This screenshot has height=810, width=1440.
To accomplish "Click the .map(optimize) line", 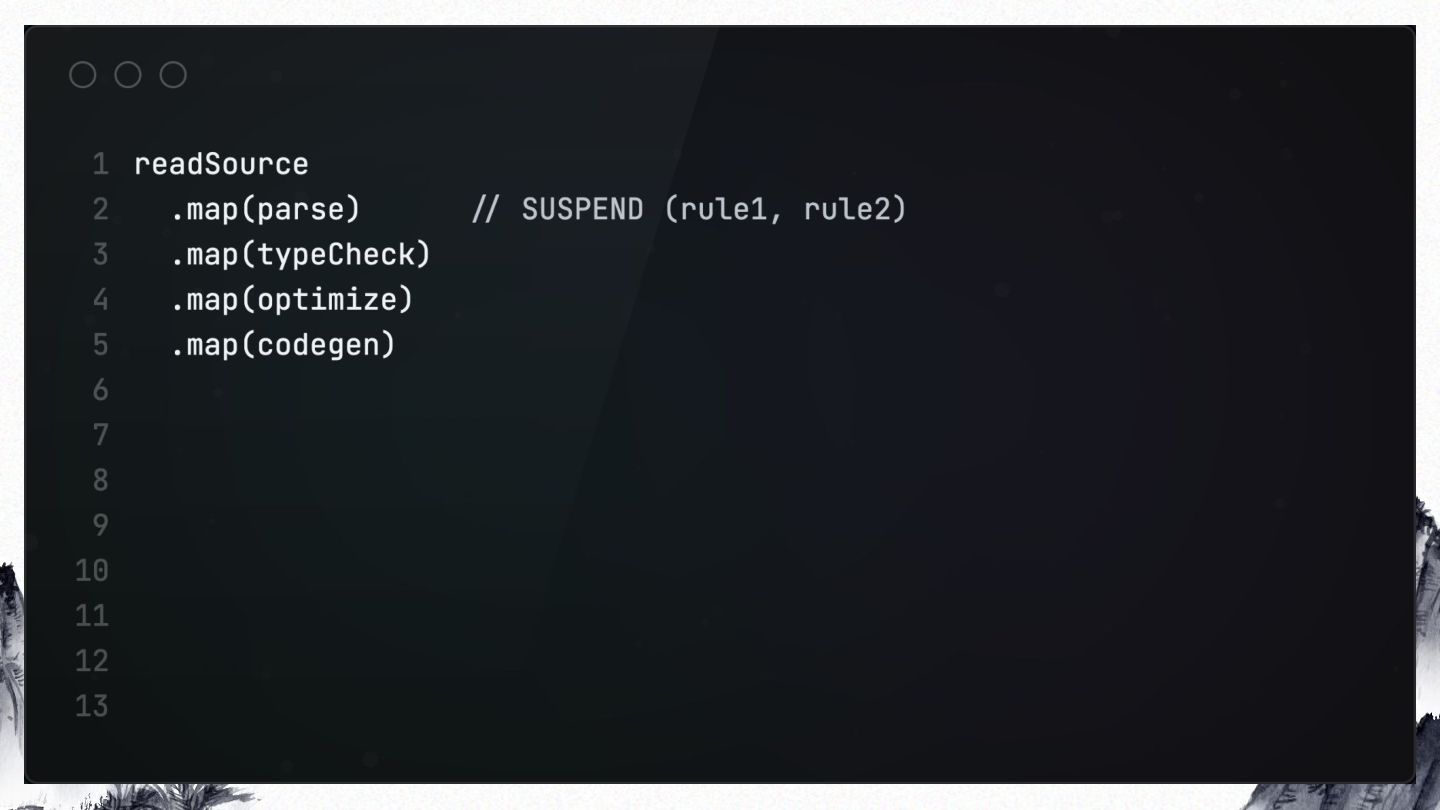I will click(x=292, y=300).
